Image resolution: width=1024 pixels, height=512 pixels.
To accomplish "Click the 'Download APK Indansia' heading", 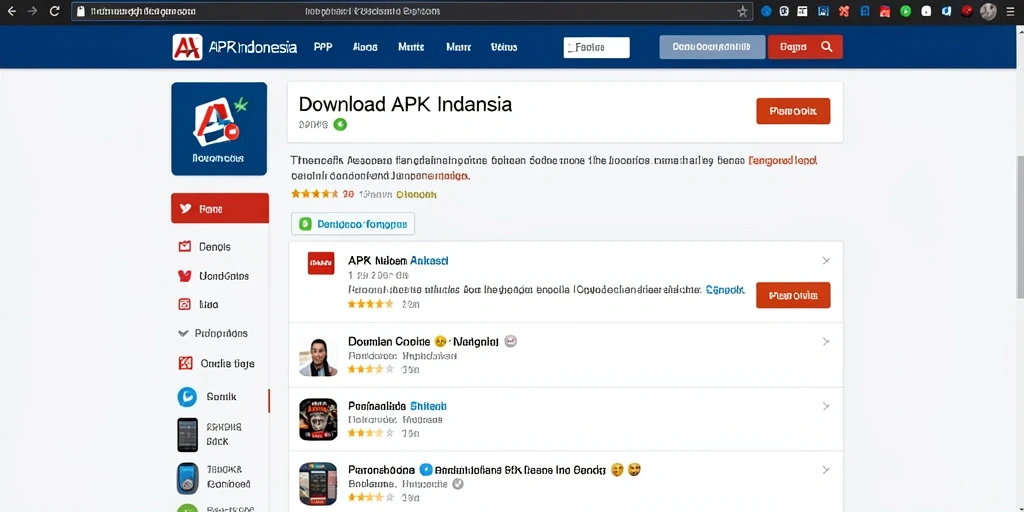I will [x=405, y=104].
